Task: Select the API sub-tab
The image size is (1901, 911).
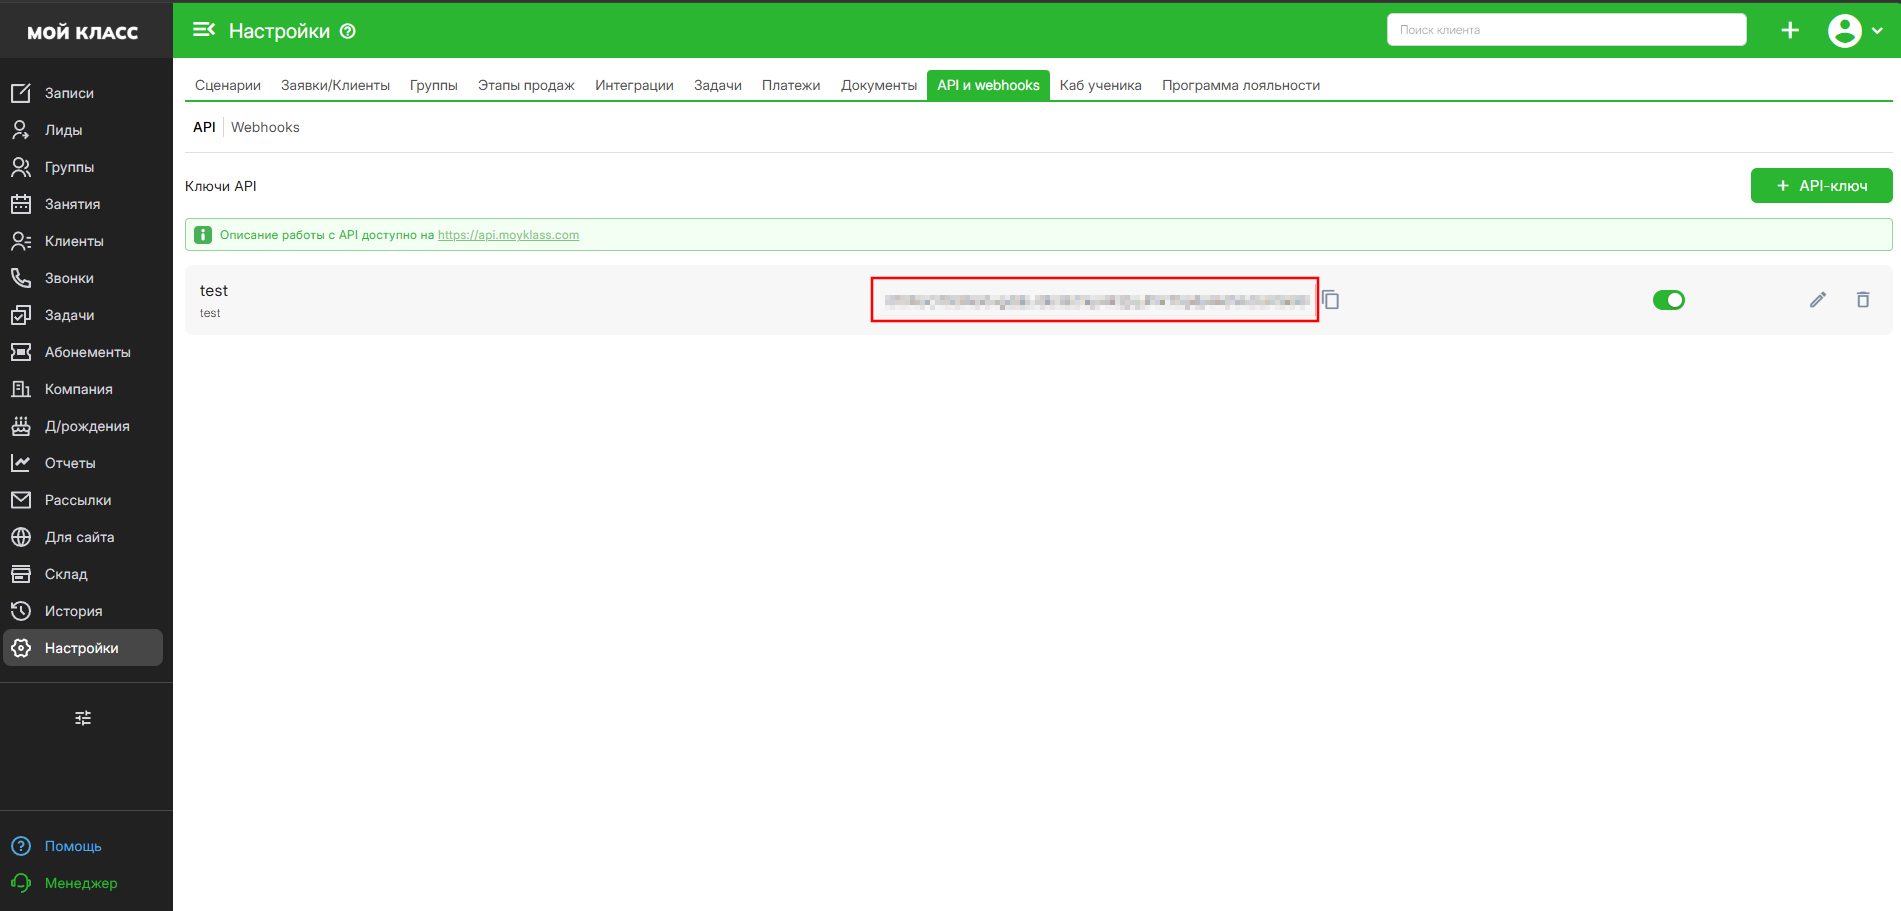Action: coord(204,127)
